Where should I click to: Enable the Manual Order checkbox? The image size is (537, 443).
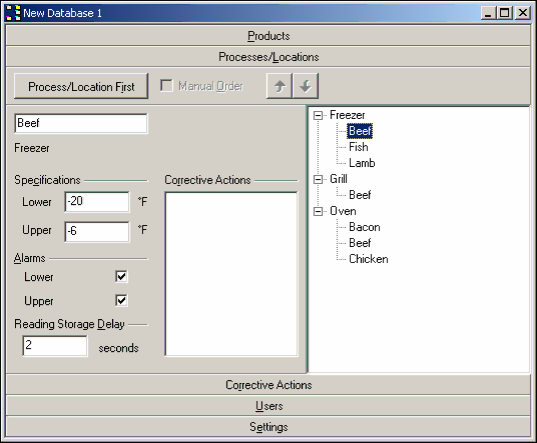(x=166, y=86)
